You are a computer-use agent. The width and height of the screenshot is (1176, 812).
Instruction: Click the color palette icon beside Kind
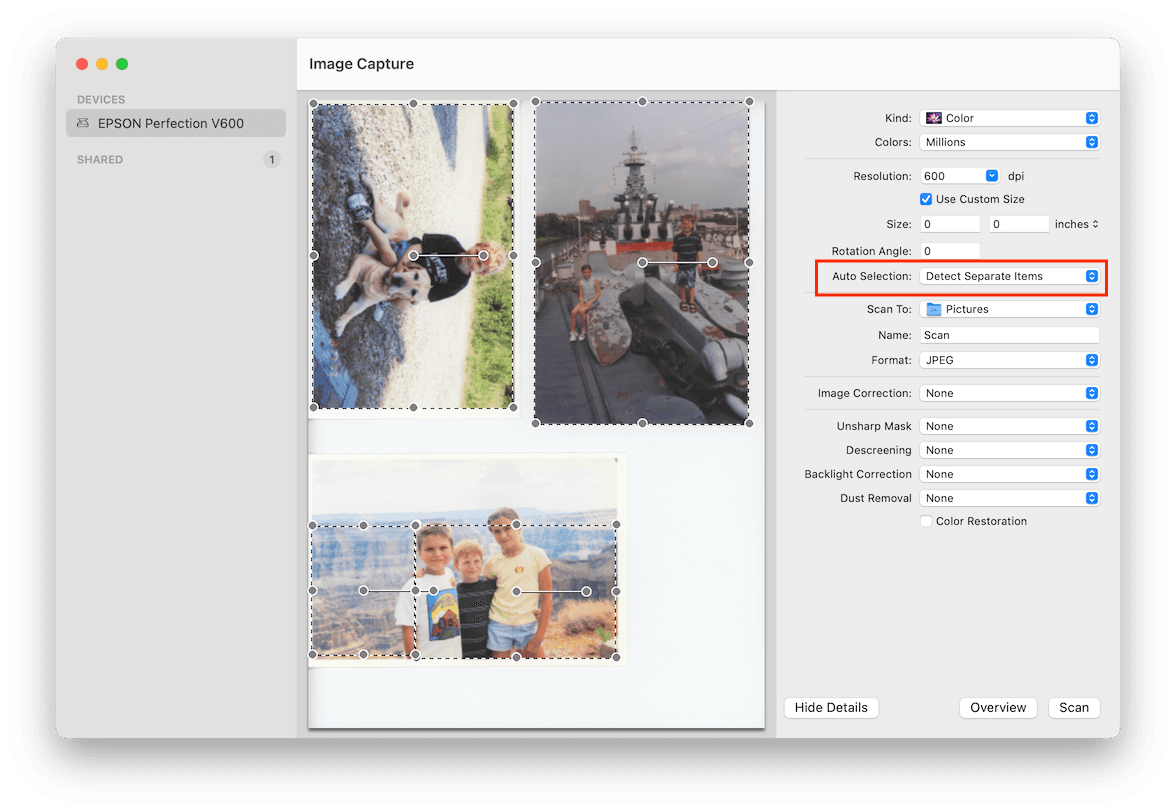click(933, 118)
